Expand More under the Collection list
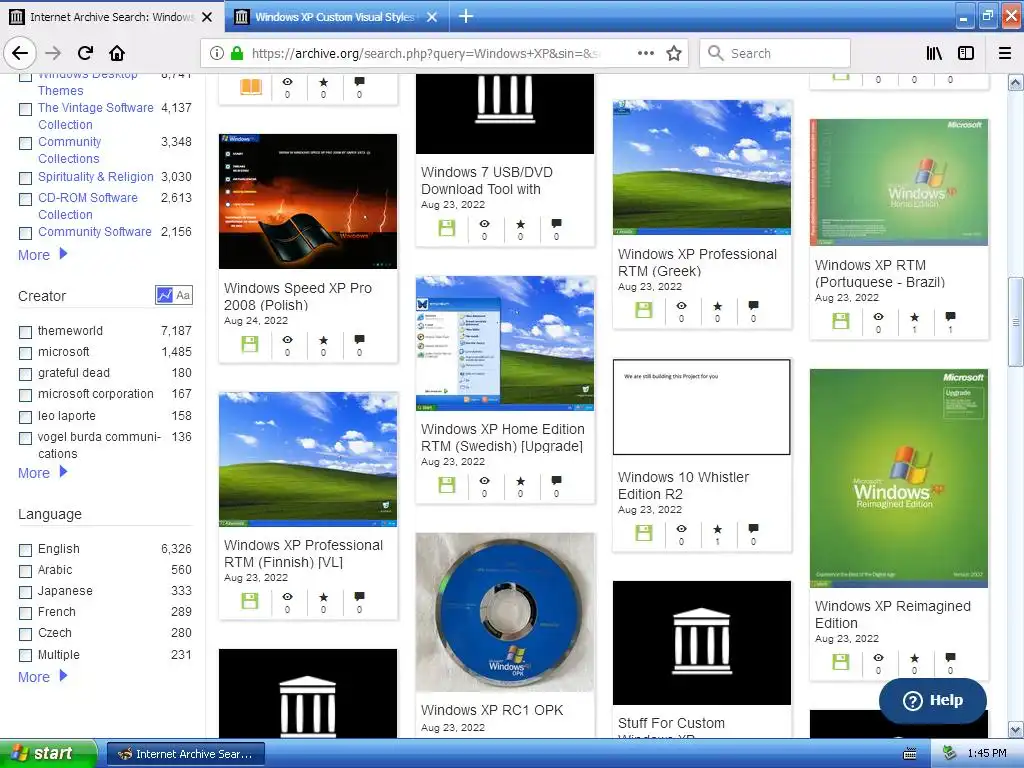 pos(42,255)
